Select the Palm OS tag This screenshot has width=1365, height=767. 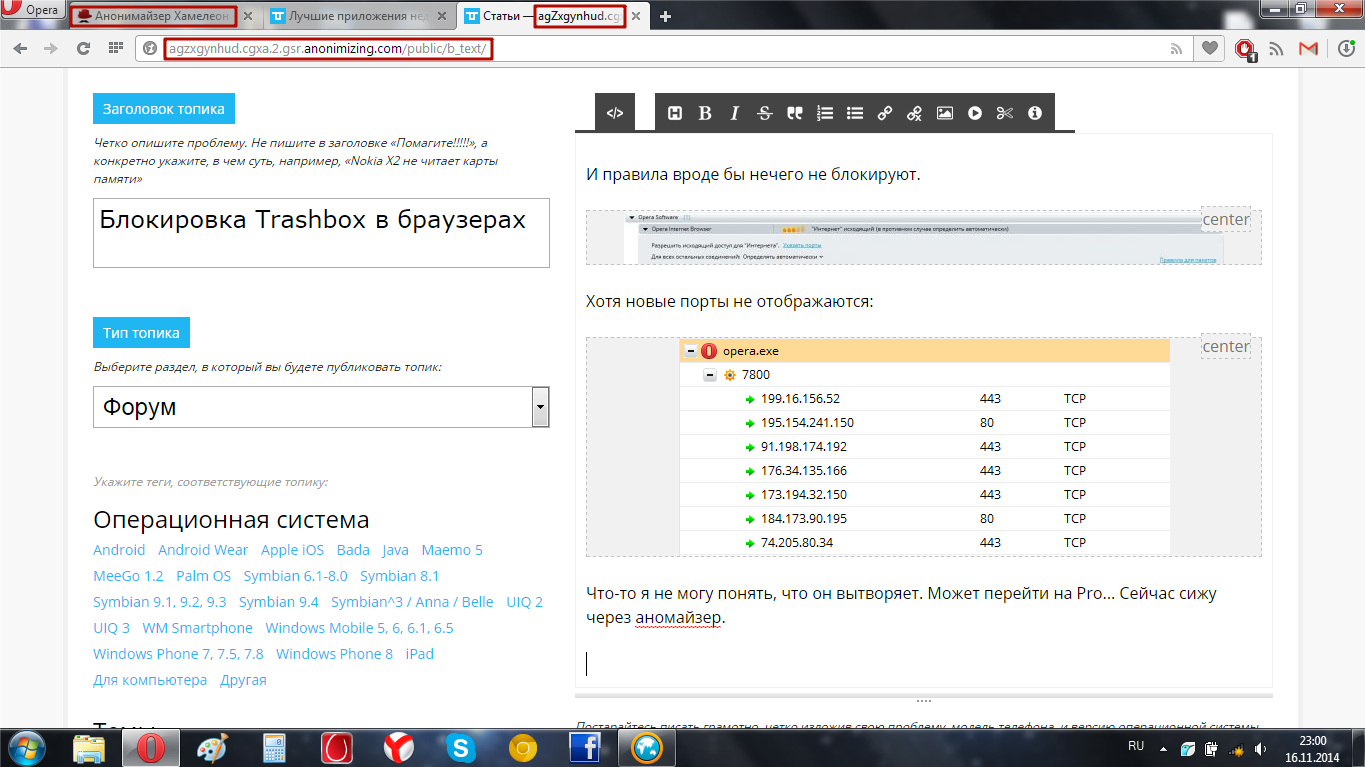coord(203,576)
